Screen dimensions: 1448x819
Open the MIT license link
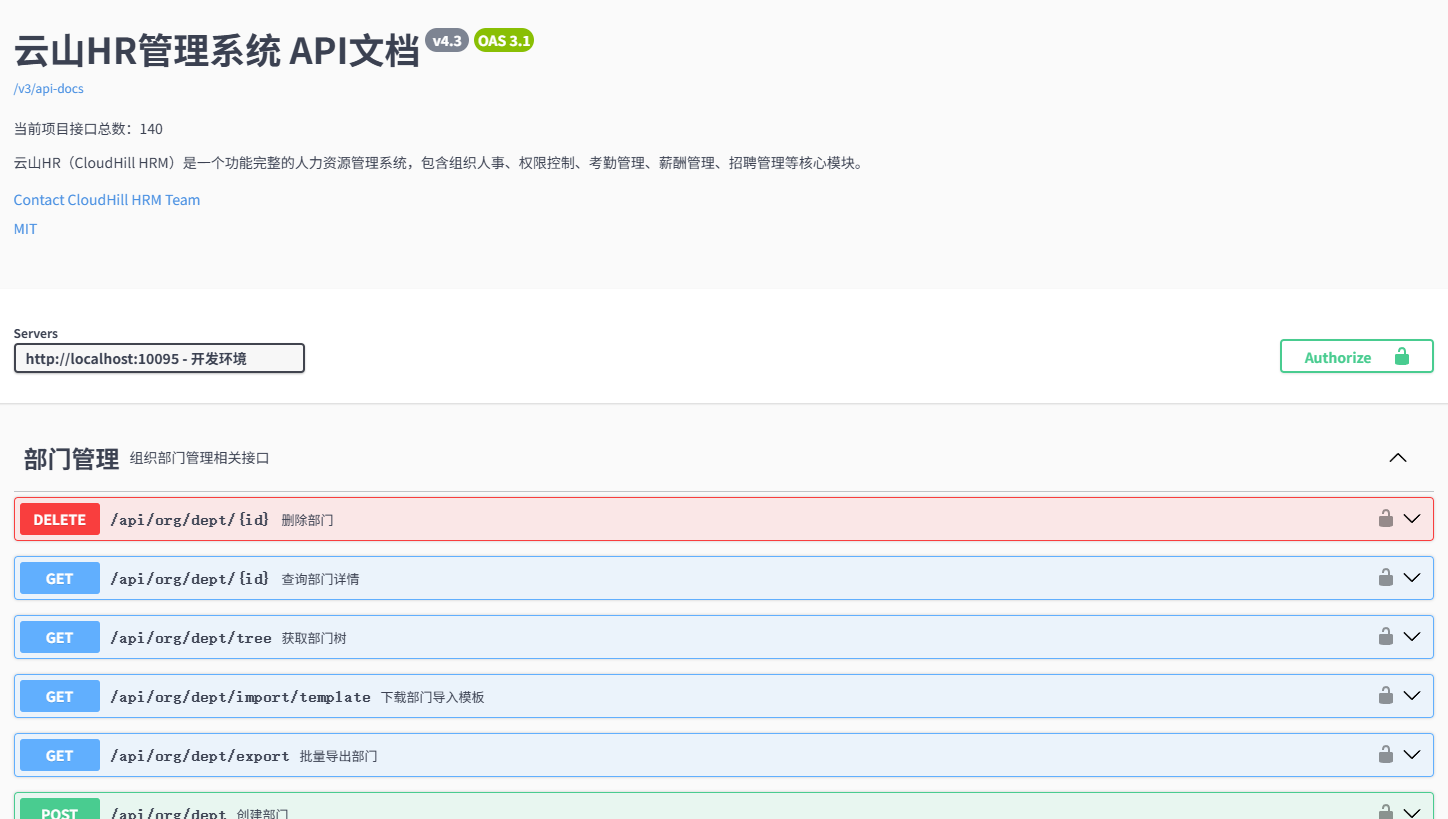coord(26,229)
